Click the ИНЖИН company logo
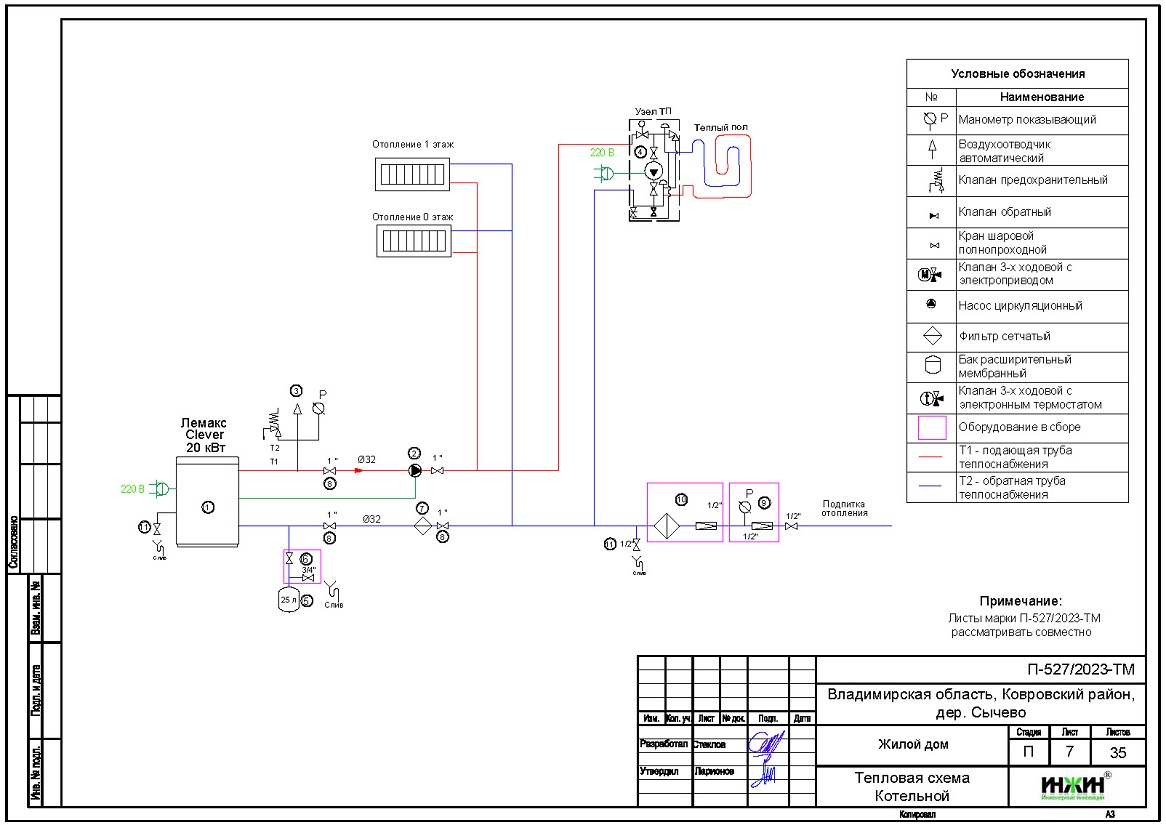The width and height of the screenshot is (1166, 825). [x=1072, y=786]
